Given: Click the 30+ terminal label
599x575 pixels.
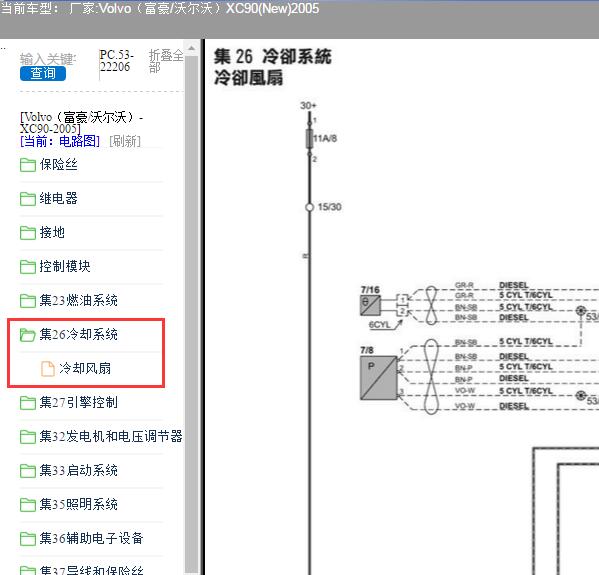Looking at the screenshot, I should click(x=308, y=105).
